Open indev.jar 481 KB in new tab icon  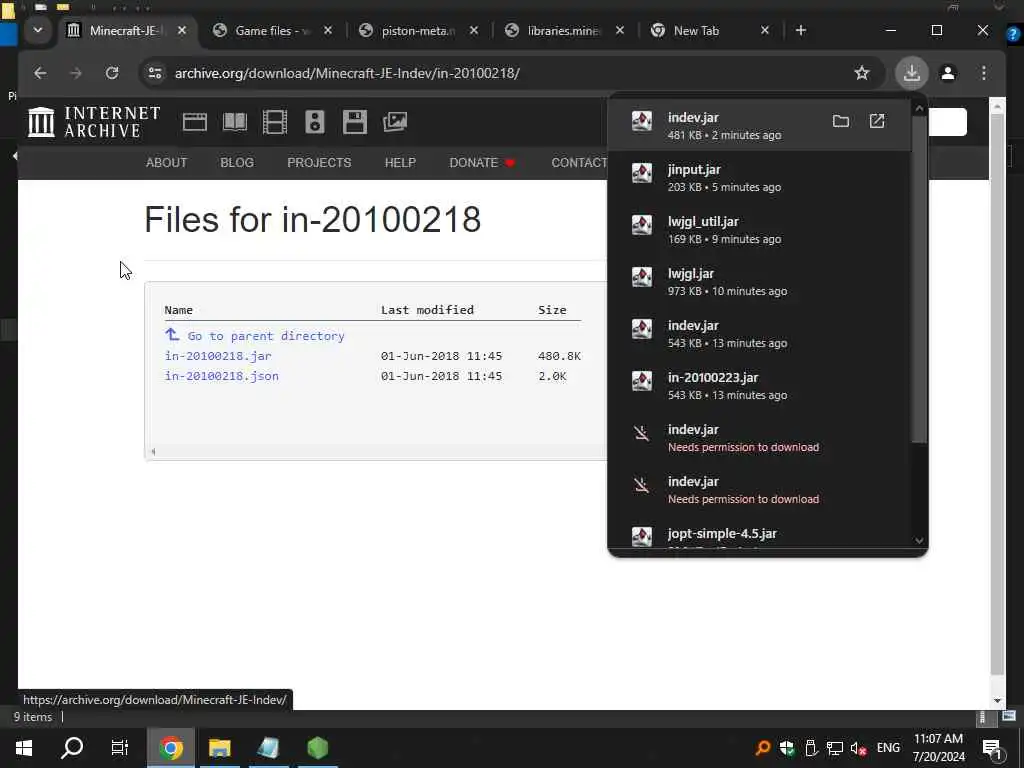(877, 121)
